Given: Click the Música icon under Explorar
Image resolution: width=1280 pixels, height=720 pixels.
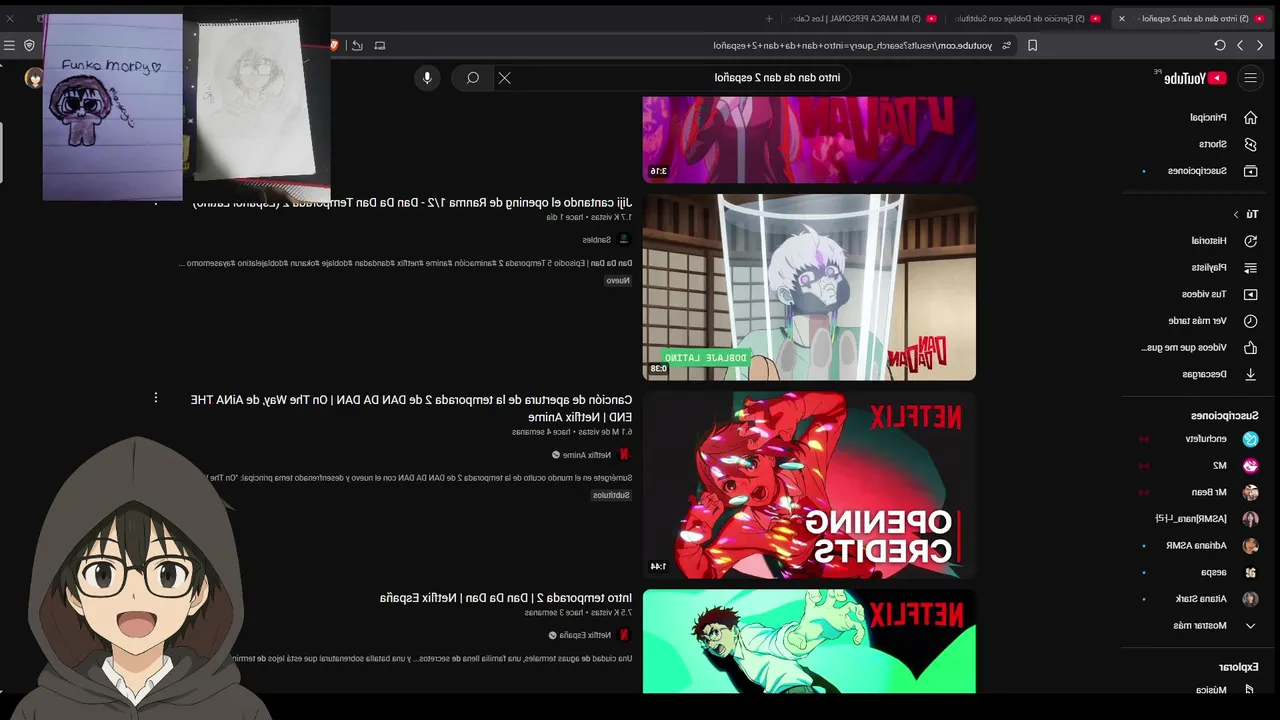Looking at the screenshot, I should point(1250,690).
